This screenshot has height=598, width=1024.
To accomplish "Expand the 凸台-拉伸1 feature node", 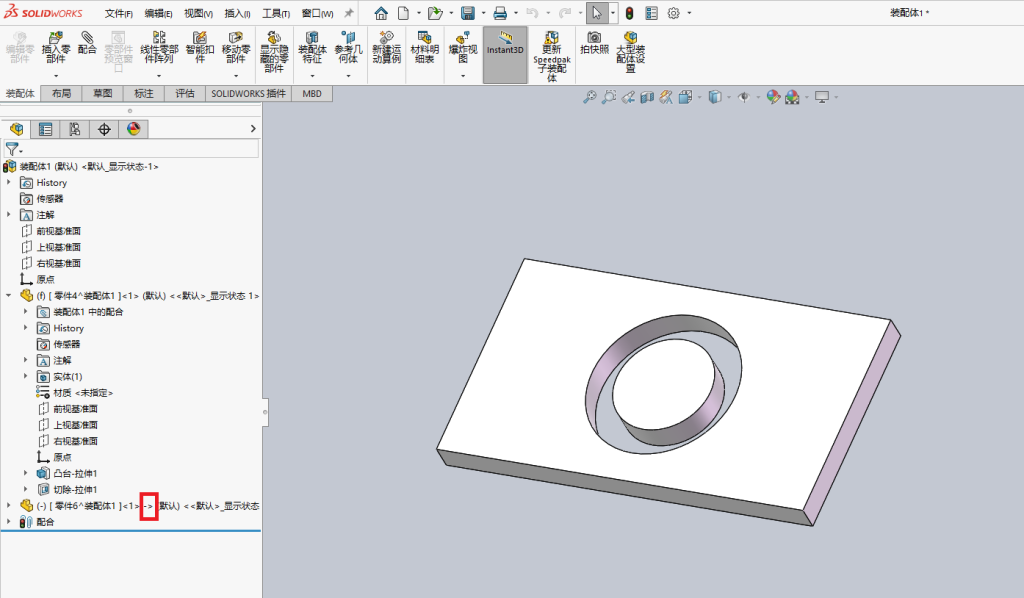I will tap(25, 473).
